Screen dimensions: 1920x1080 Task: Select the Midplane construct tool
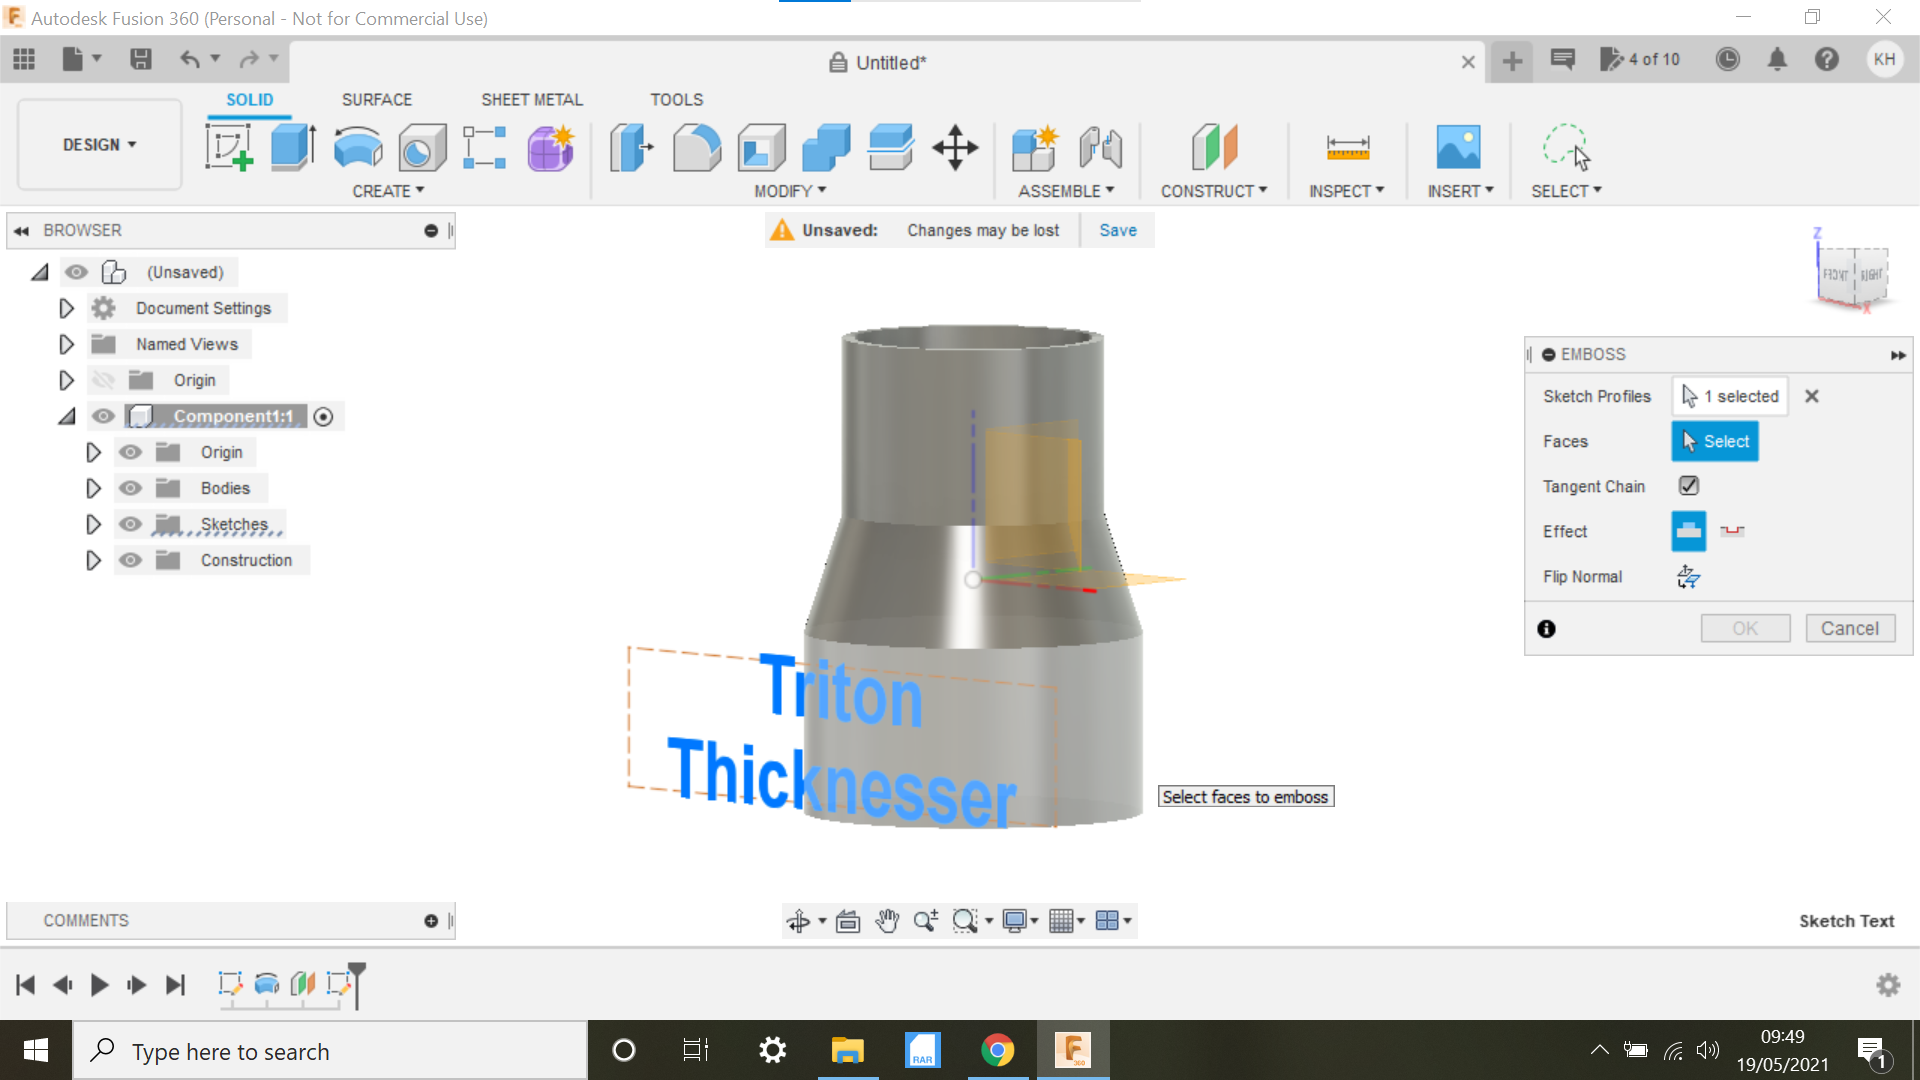[1214, 148]
